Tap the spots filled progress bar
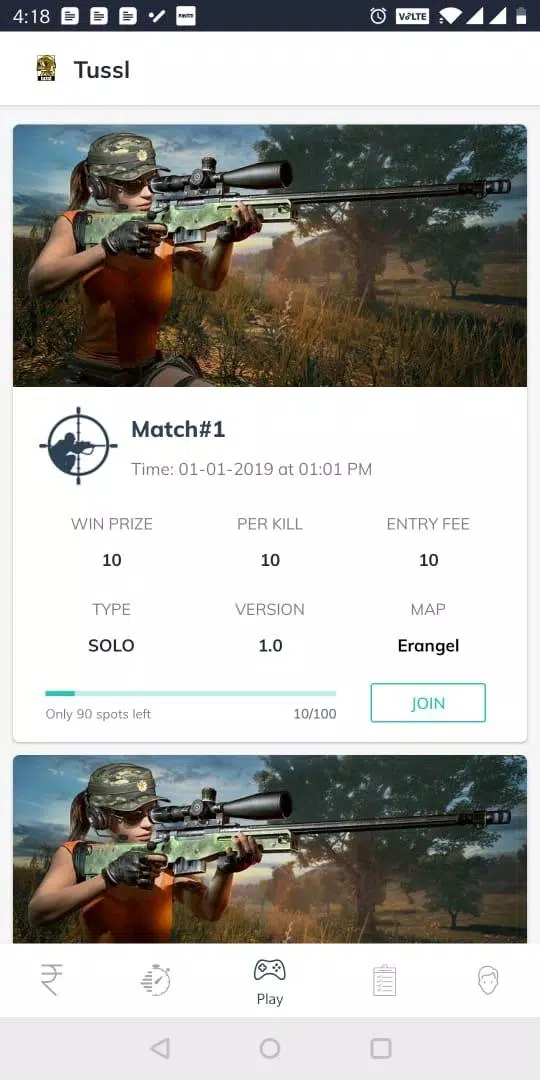 coord(191,693)
